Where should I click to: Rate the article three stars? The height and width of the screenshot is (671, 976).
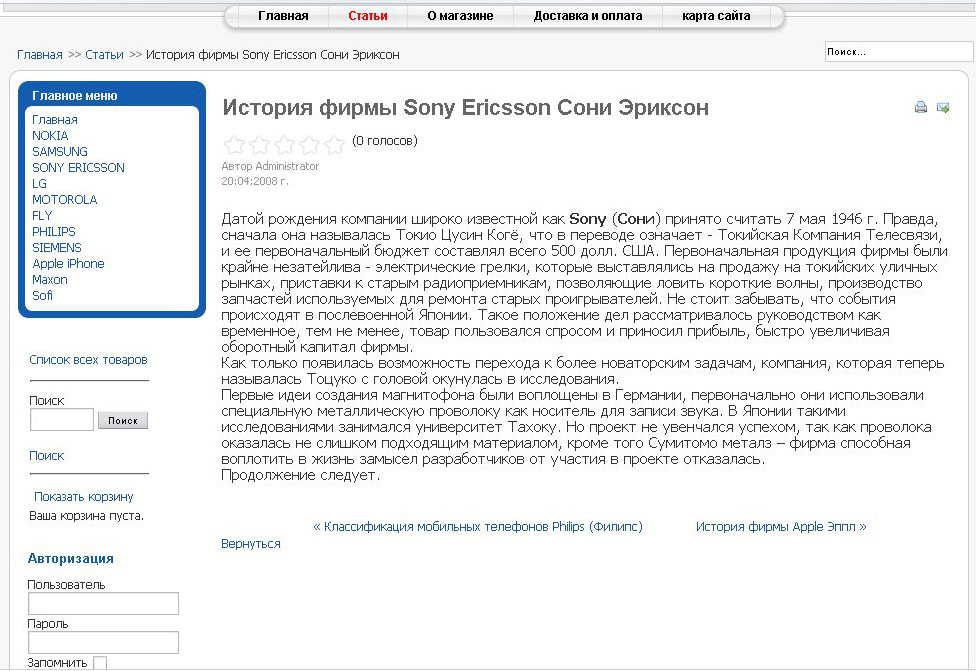pyautogui.click(x=284, y=145)
